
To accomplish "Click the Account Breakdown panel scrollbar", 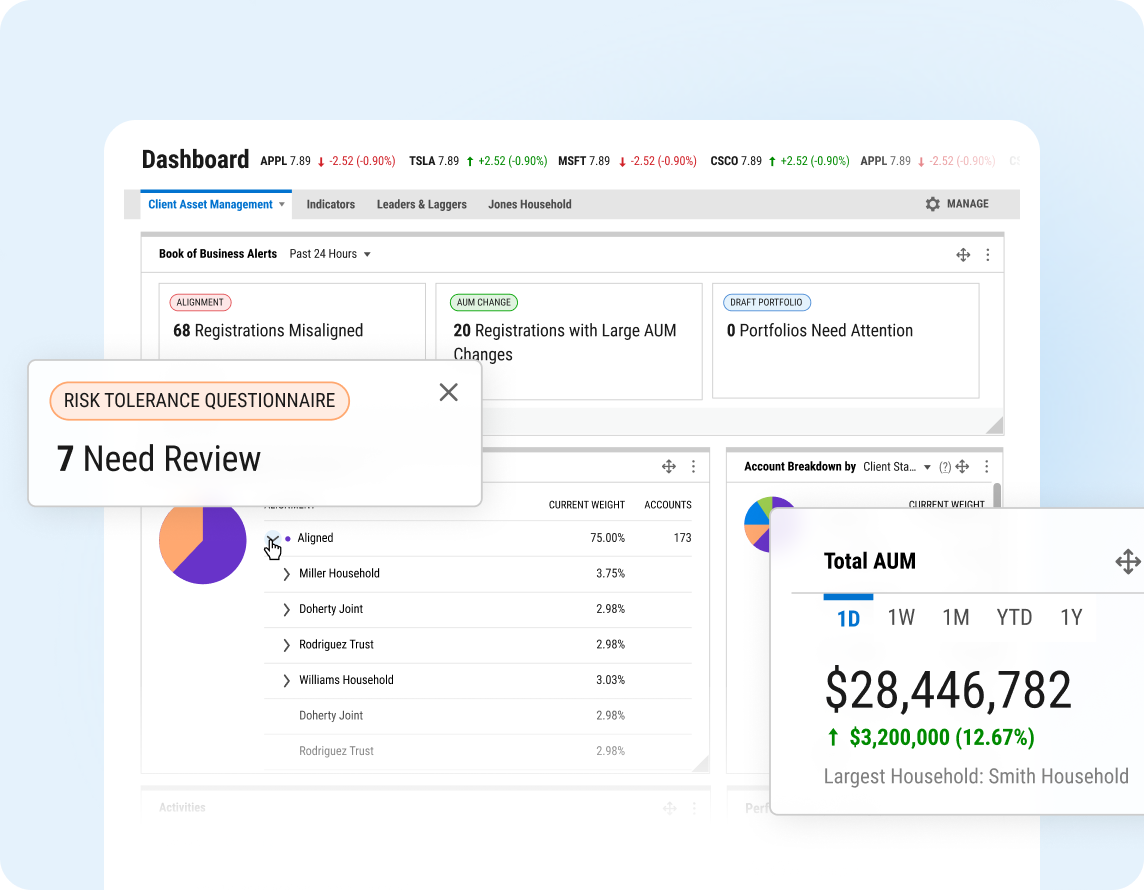I will coord(997,495).
